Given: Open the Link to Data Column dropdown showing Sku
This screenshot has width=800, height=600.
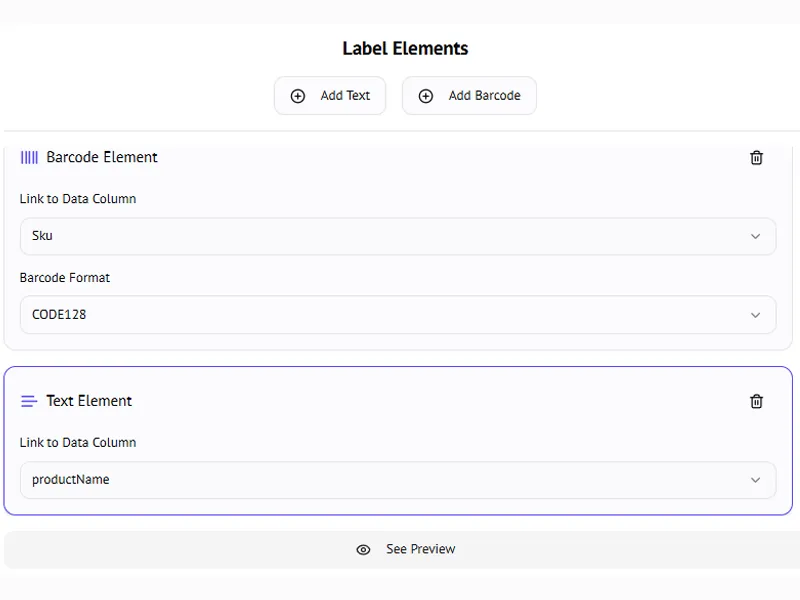Looking at the screenshot, I should 398,236.
